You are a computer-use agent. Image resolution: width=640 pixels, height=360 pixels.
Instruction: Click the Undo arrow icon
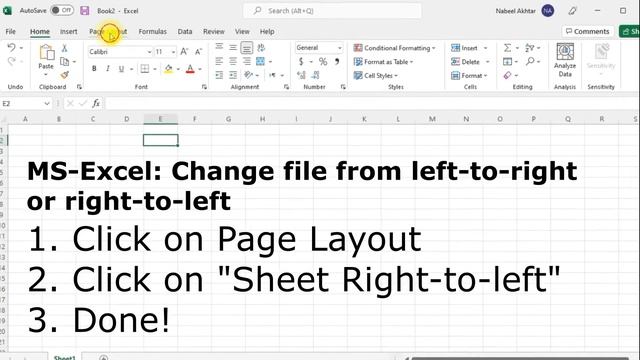point(11,48)
